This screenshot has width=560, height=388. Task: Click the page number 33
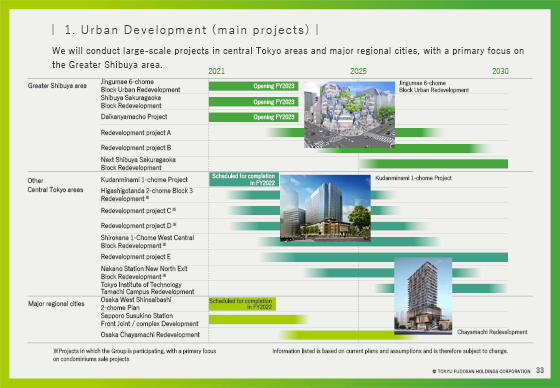coord(540,370)
